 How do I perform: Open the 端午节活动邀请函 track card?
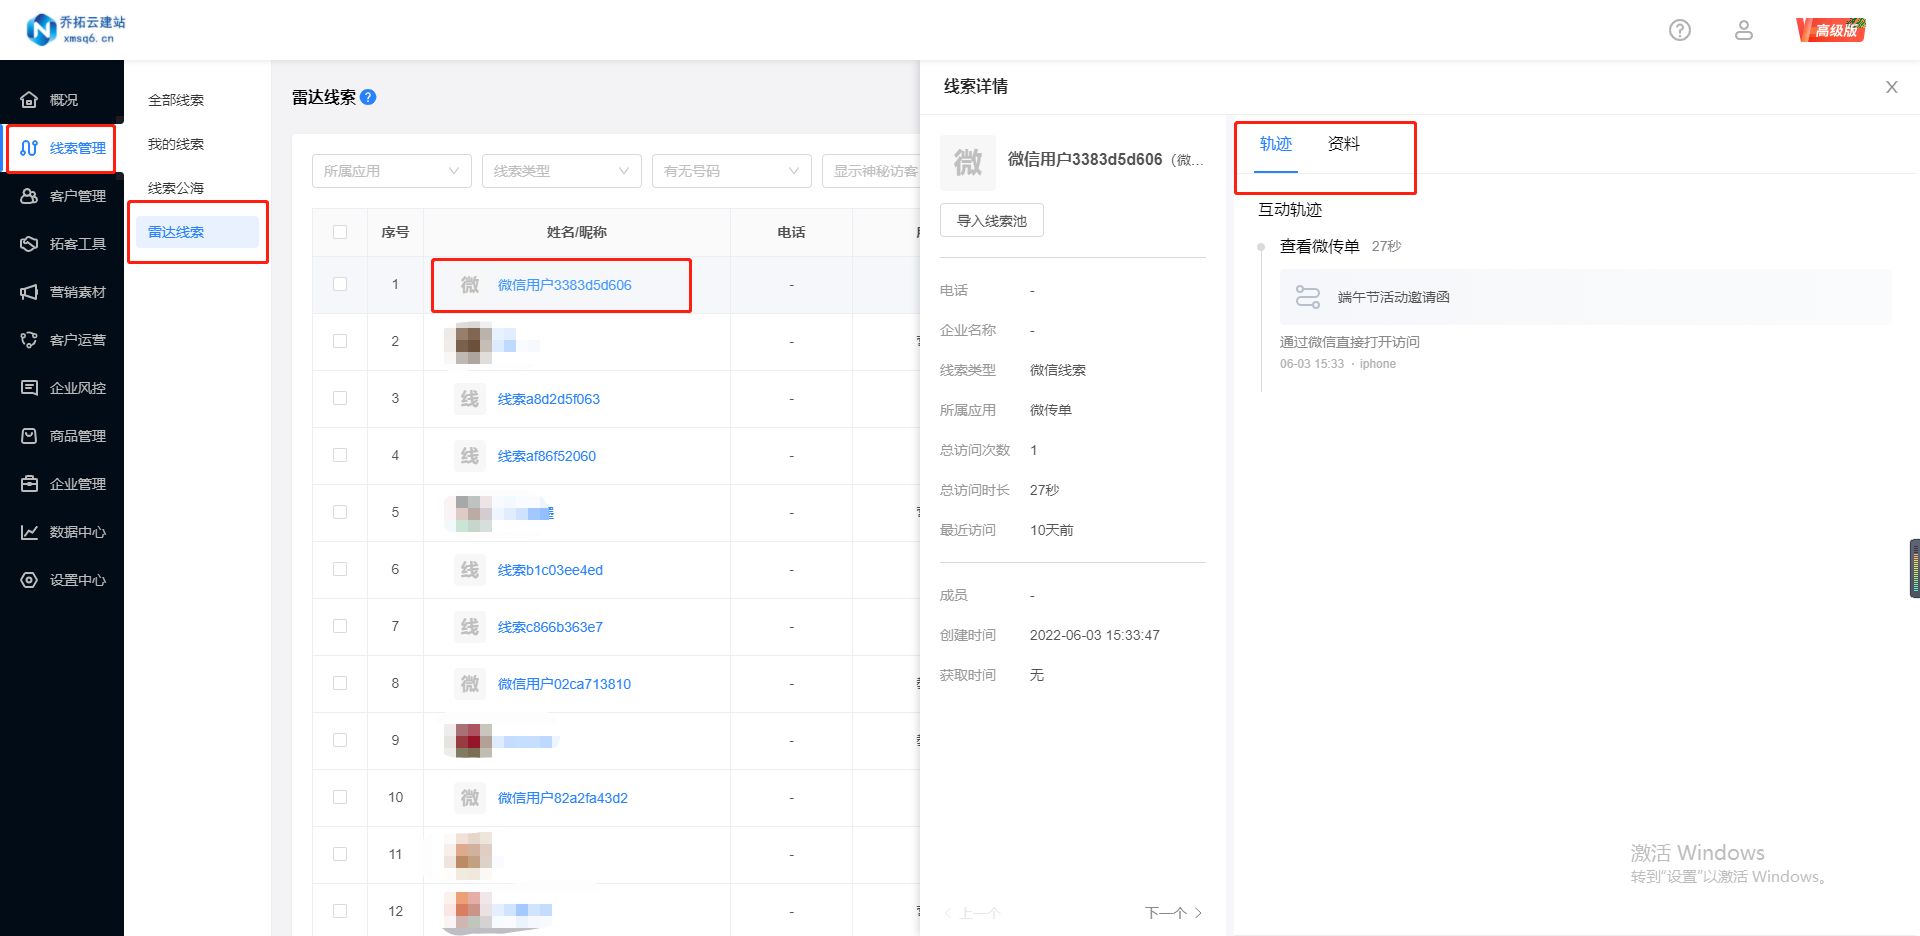point(1586,297)
